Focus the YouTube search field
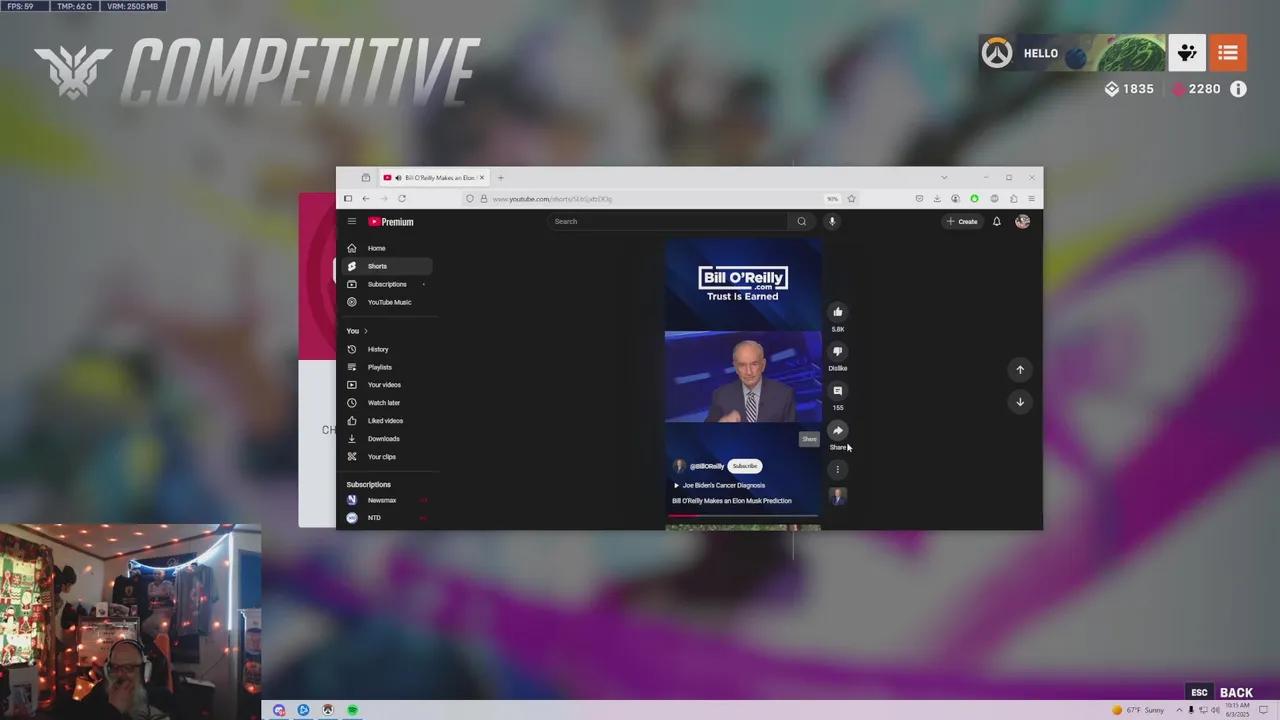The image size is (1280, 720). click(x=668, y=222)
